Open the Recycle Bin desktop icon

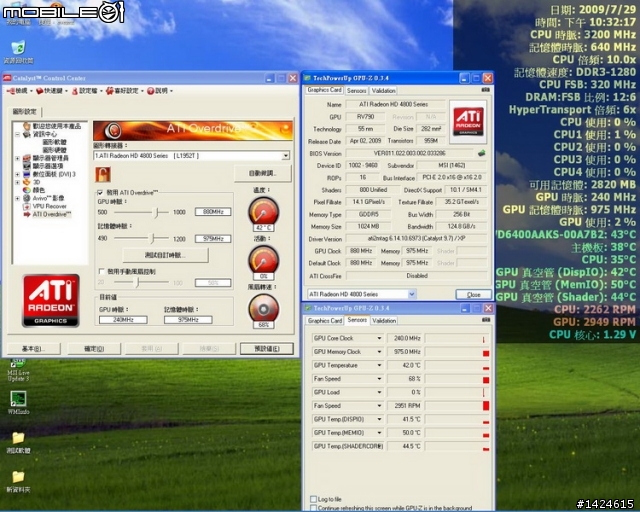(18, 52)
